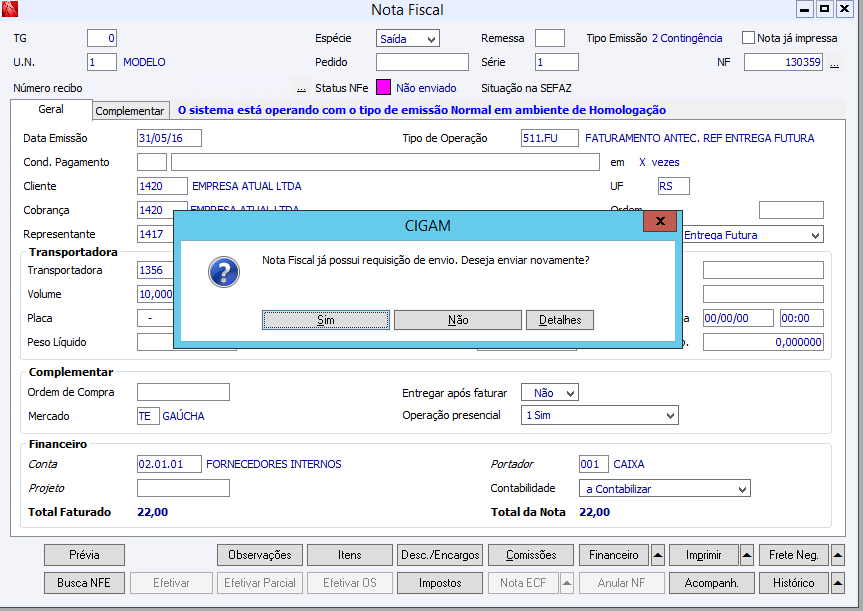Click the Remessa input field

coord(550,38)
